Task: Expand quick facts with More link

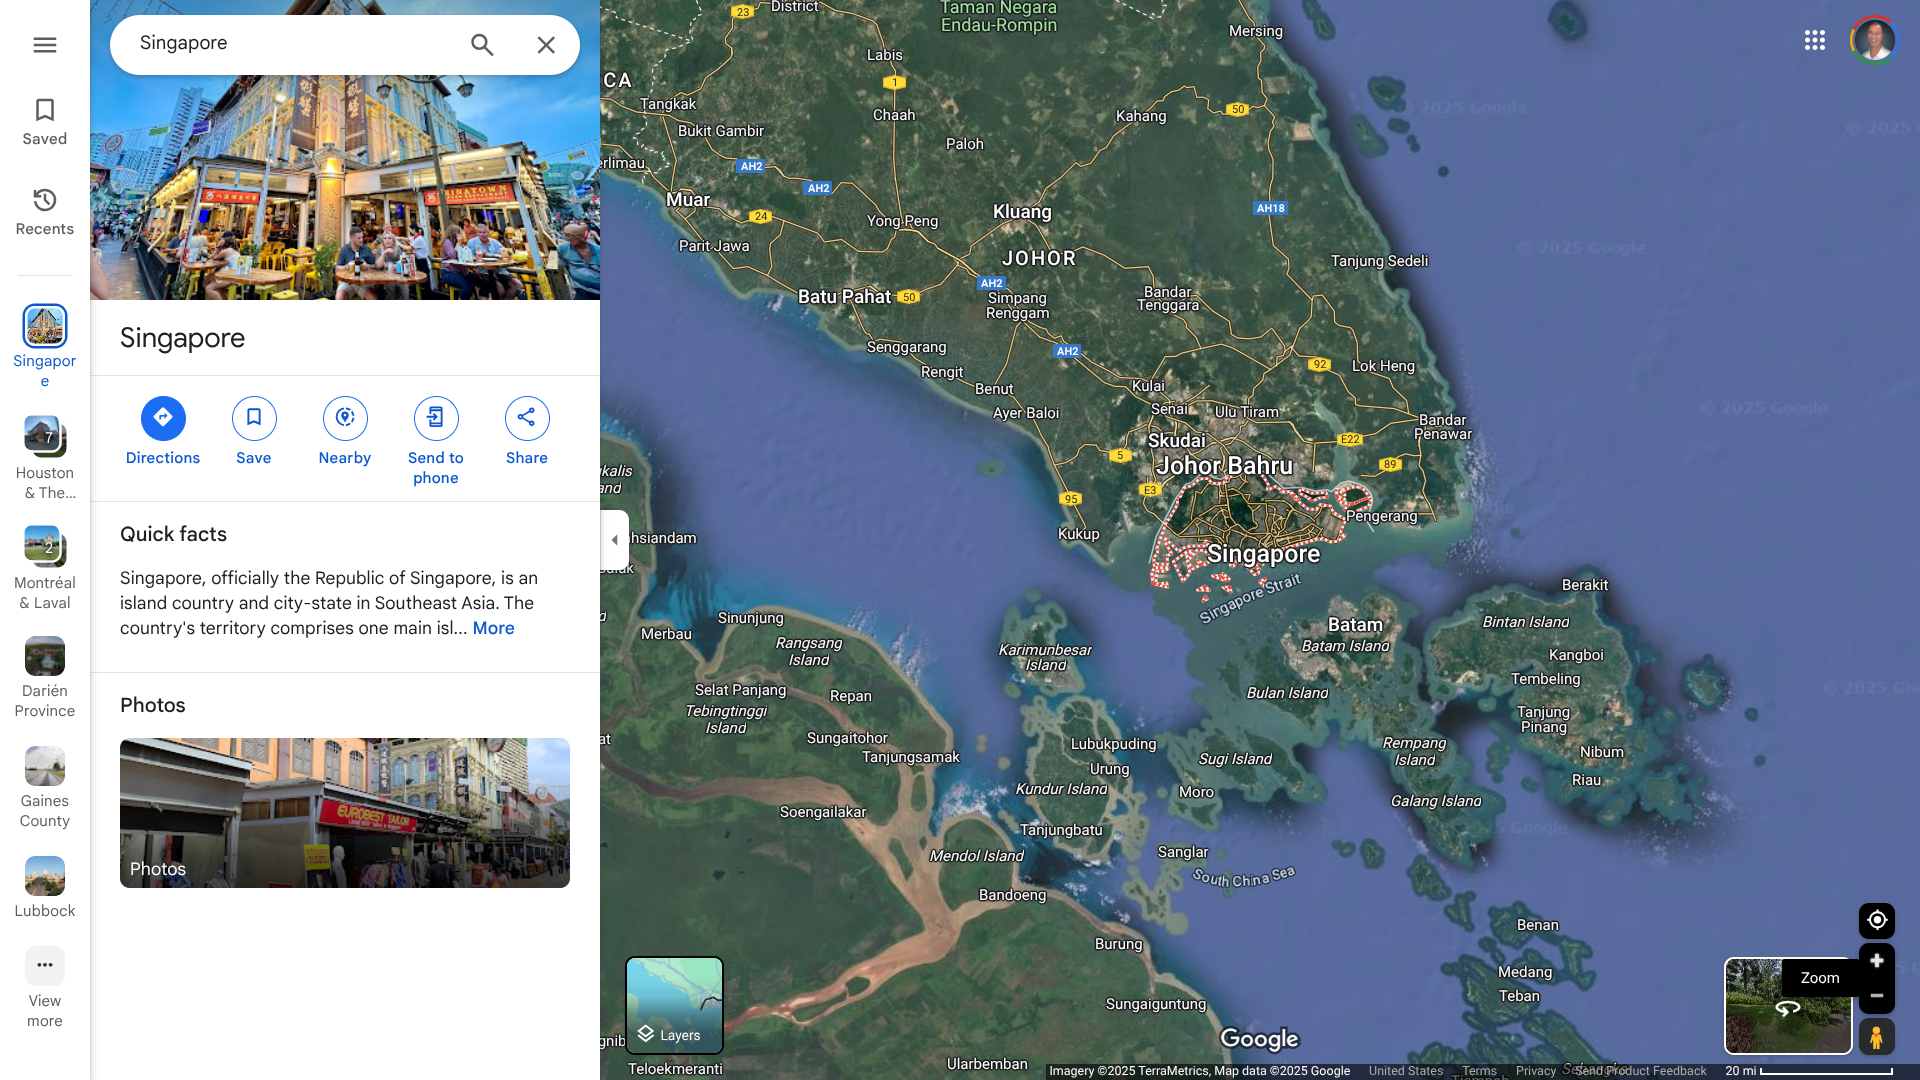Action: 493,628
